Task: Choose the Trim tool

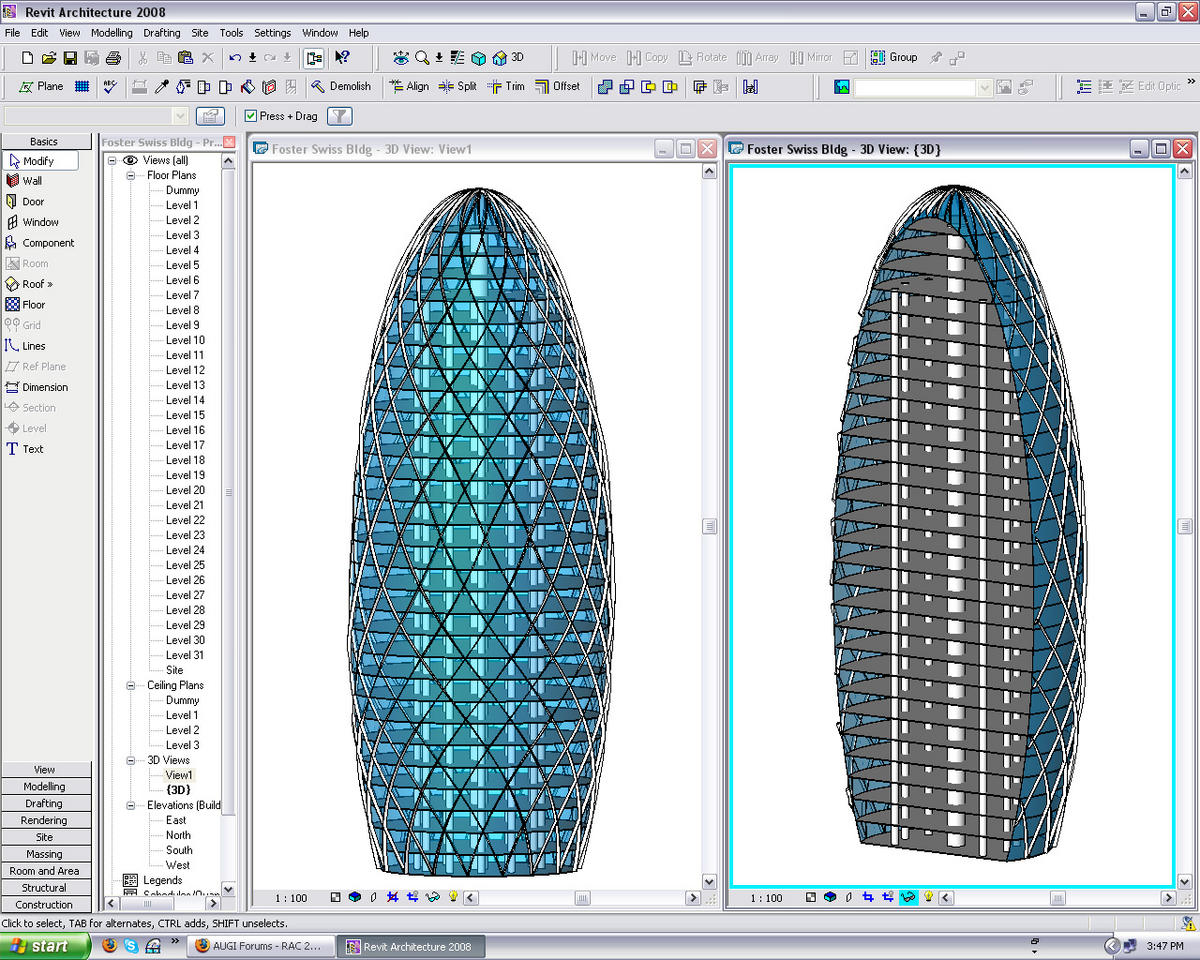Action: tap(505, 87)
